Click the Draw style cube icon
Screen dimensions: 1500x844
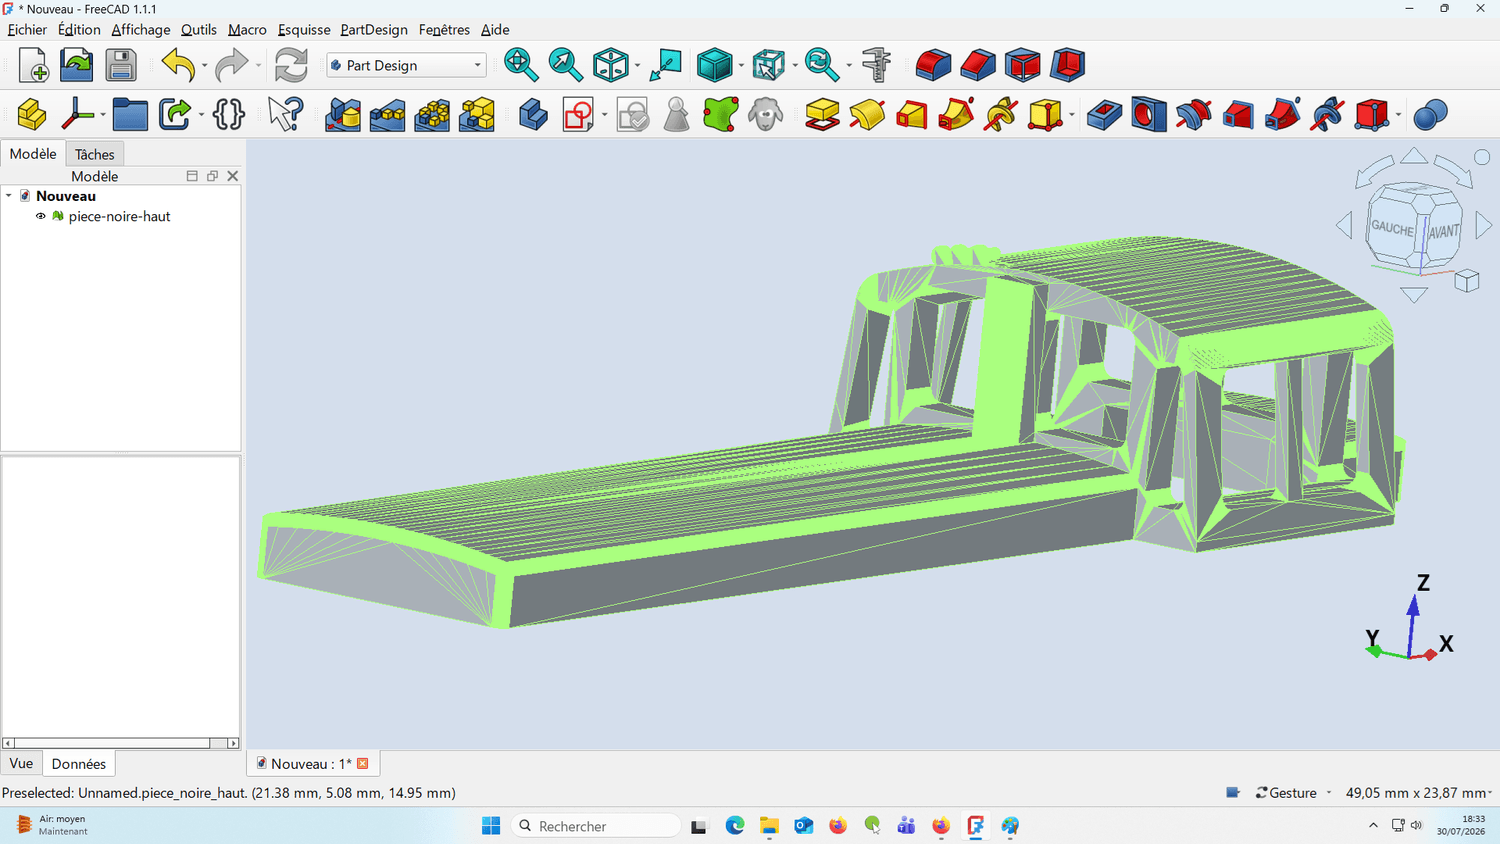714,65
